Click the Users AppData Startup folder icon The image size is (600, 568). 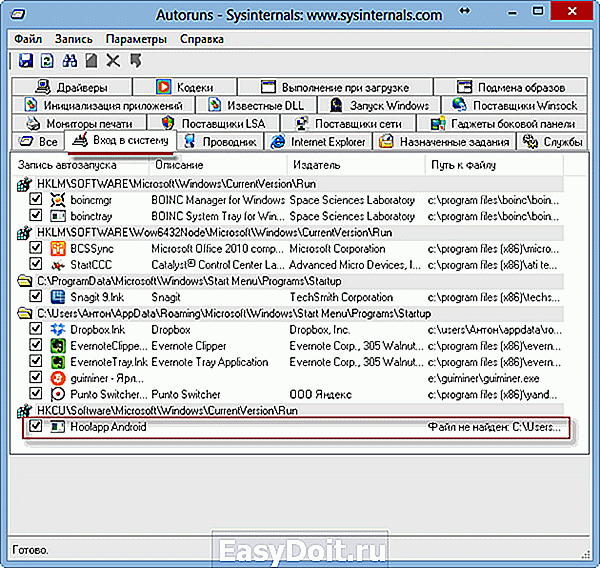coord(24,313)
